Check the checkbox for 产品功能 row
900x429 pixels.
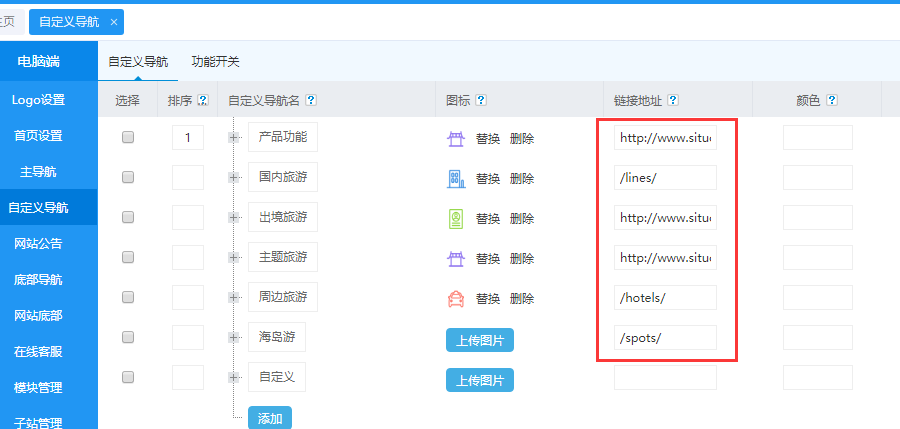click(x=128, y=138)
